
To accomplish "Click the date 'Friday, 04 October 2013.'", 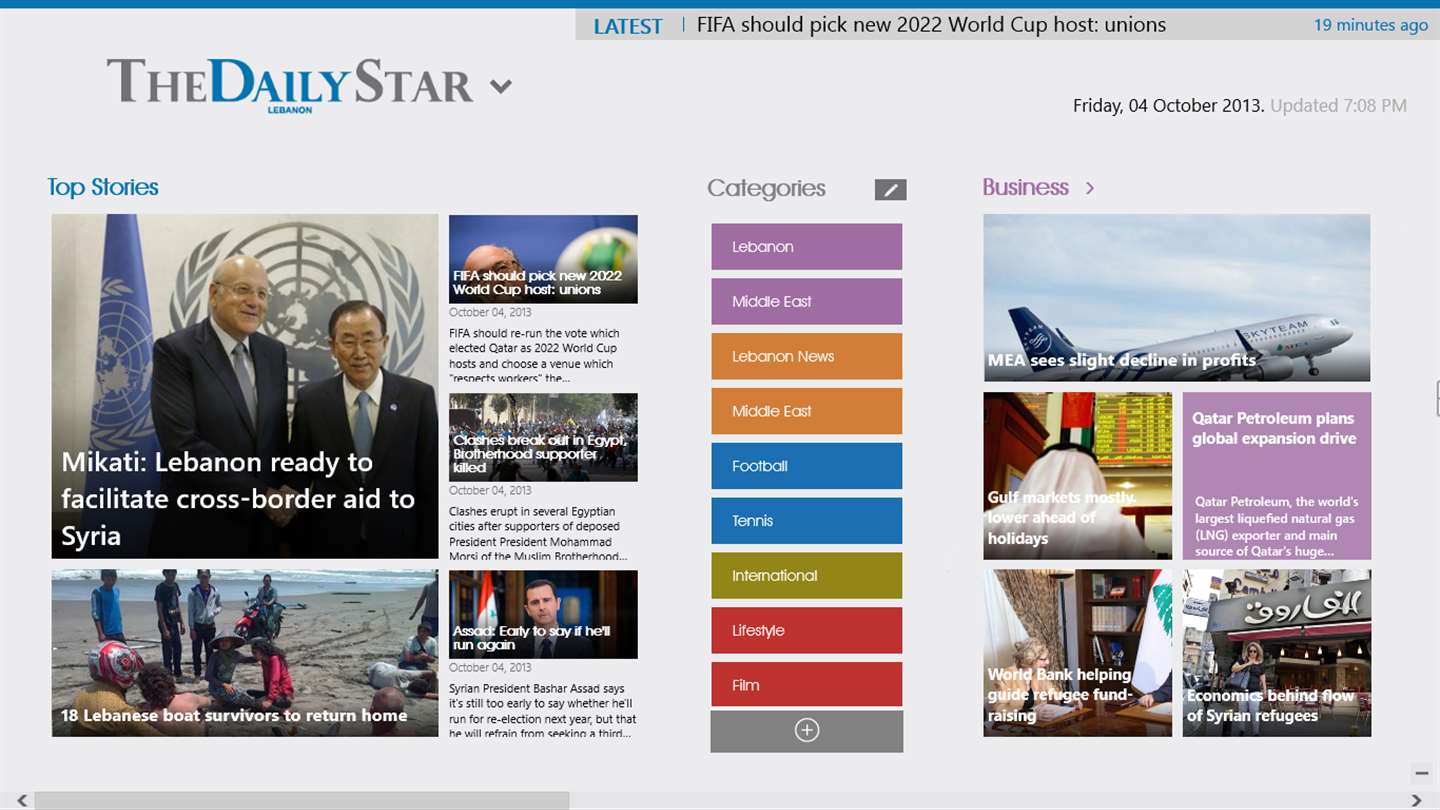I will click(1169, 105).
